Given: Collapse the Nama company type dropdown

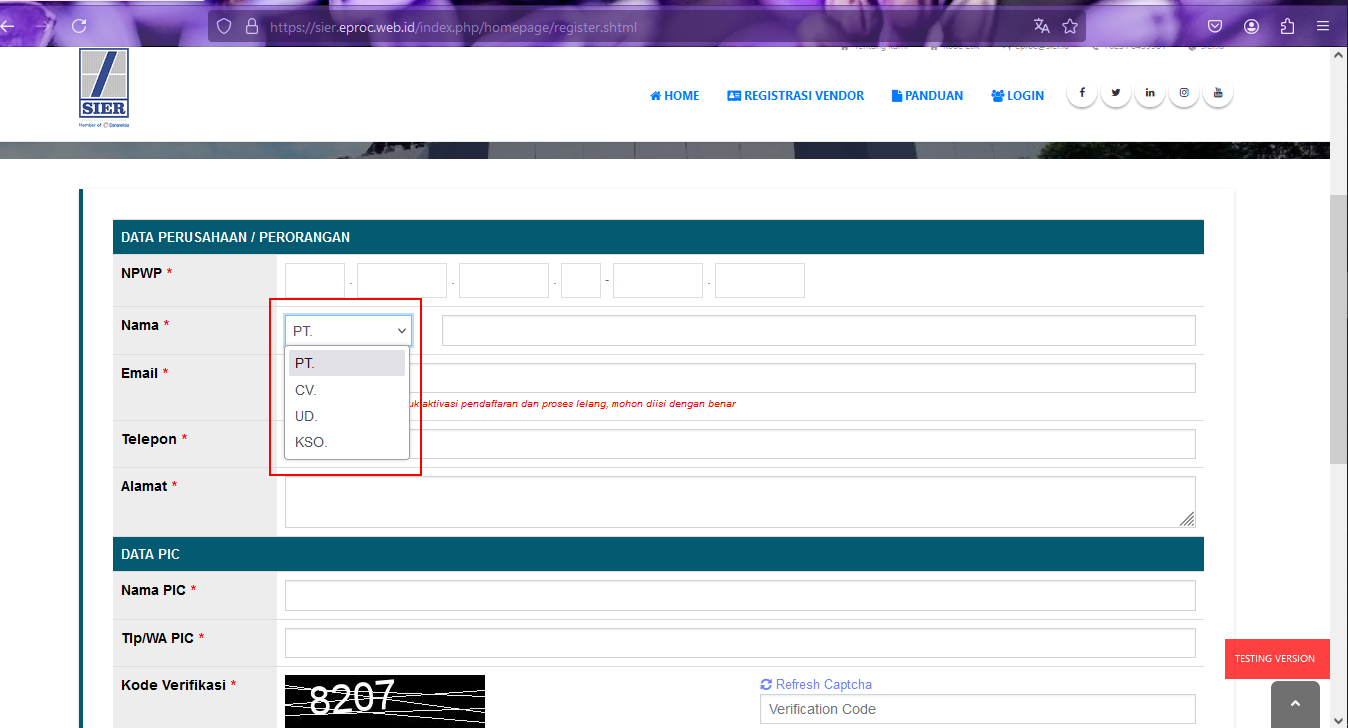Looking at the screenshot, I should (x=348, y=331).
